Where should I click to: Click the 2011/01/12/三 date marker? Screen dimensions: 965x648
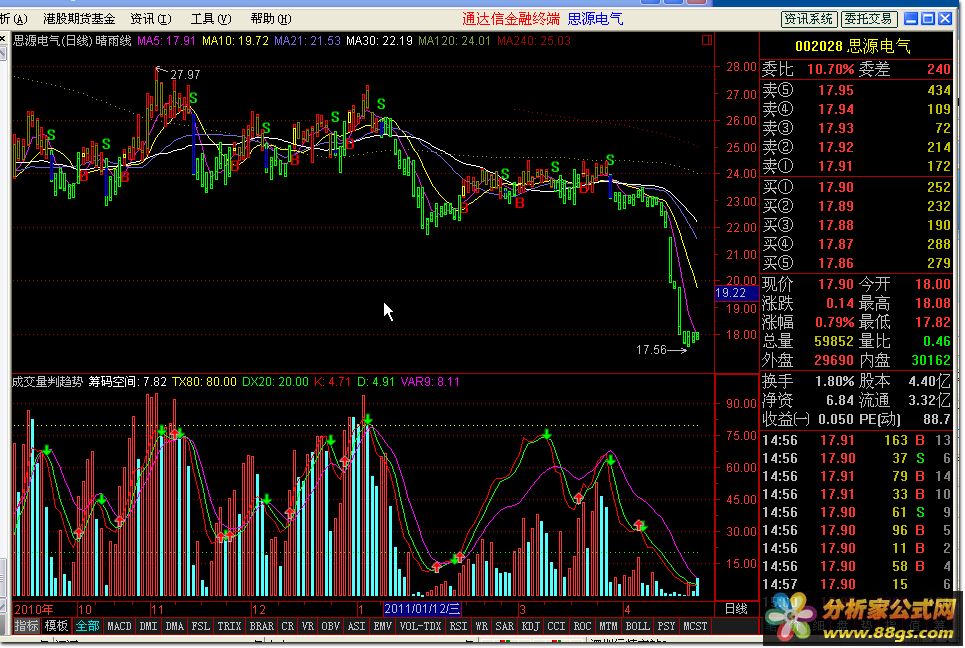point(422,609)
